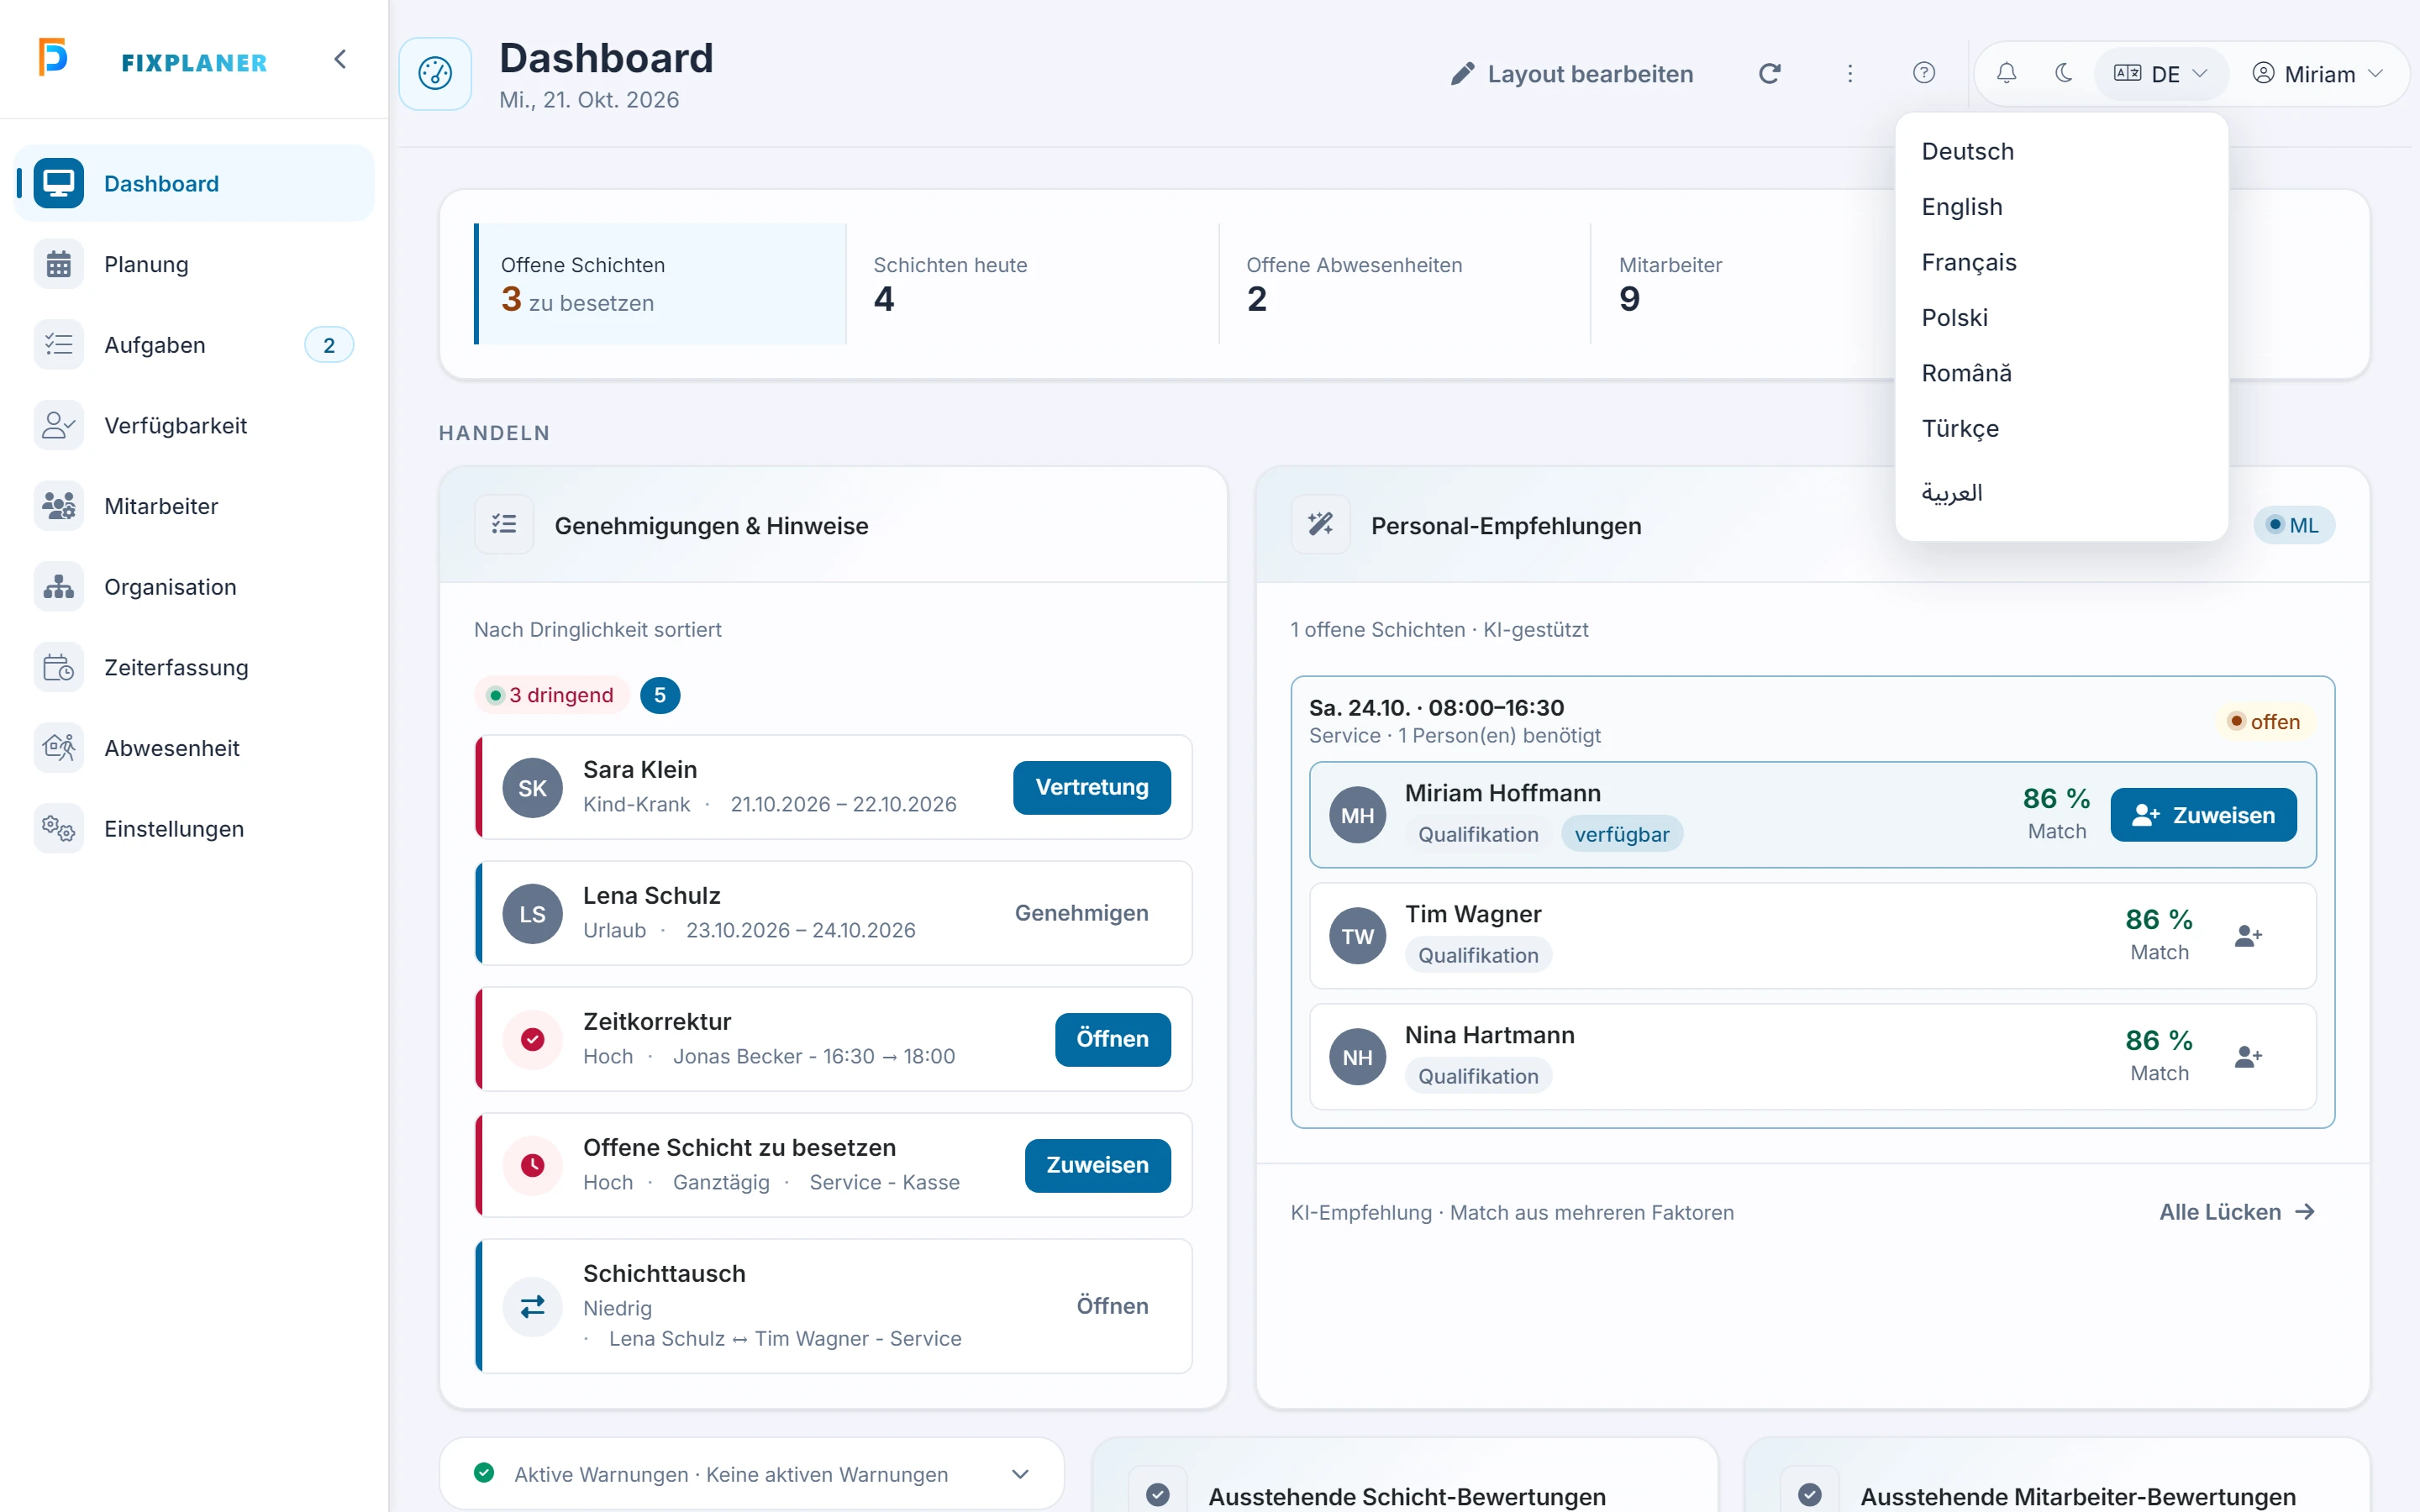Toggle dark mode moon icon
This screenshot has height=1512, width=2420.
tap(2063, 74)
